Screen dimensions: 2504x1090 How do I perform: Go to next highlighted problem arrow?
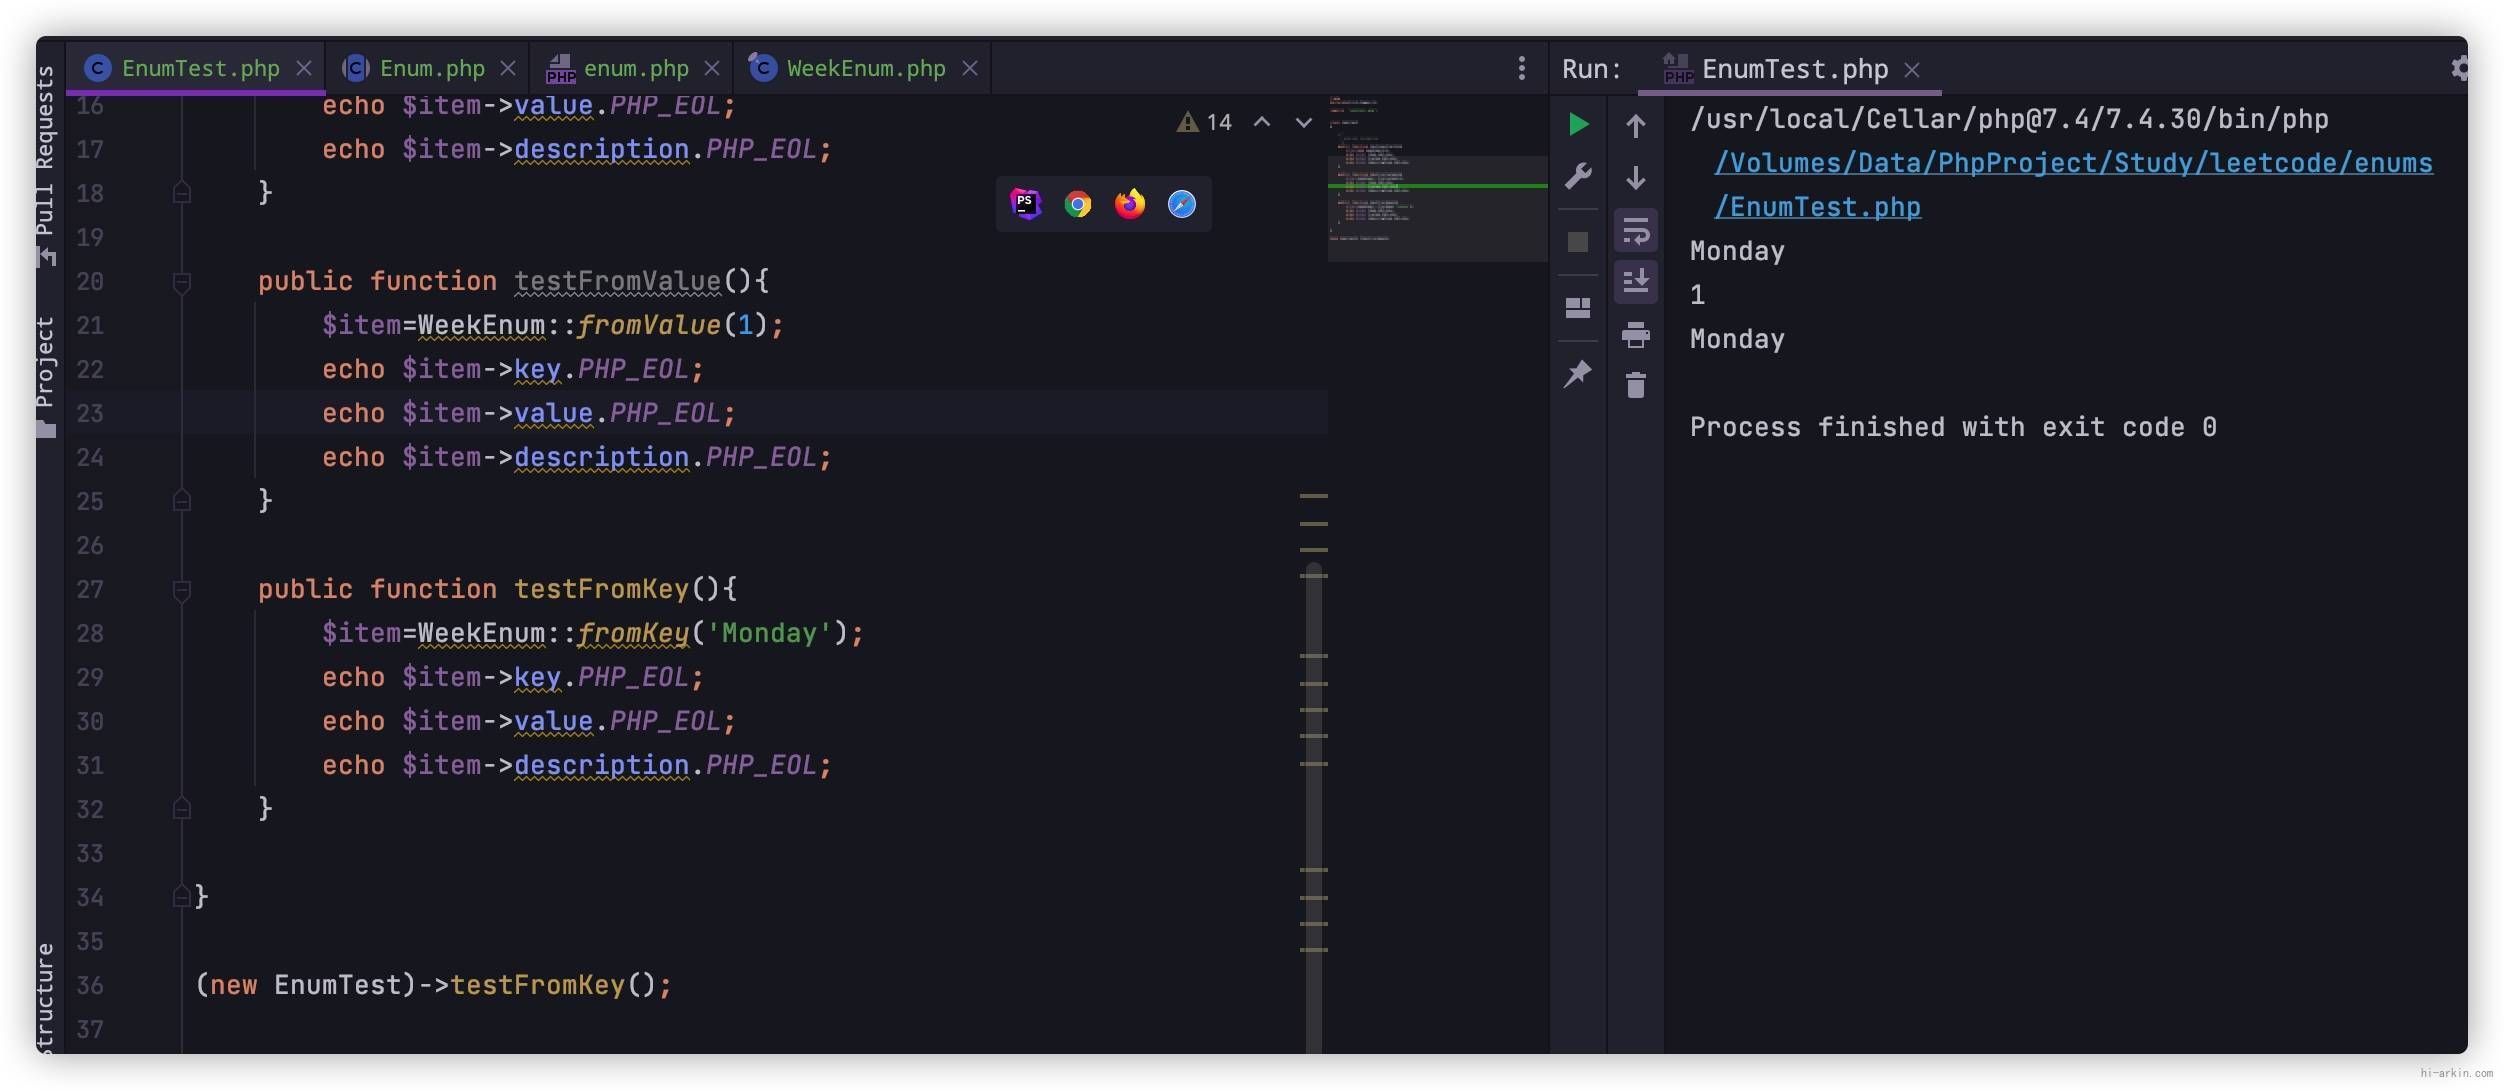click(x=1304, y=122)
